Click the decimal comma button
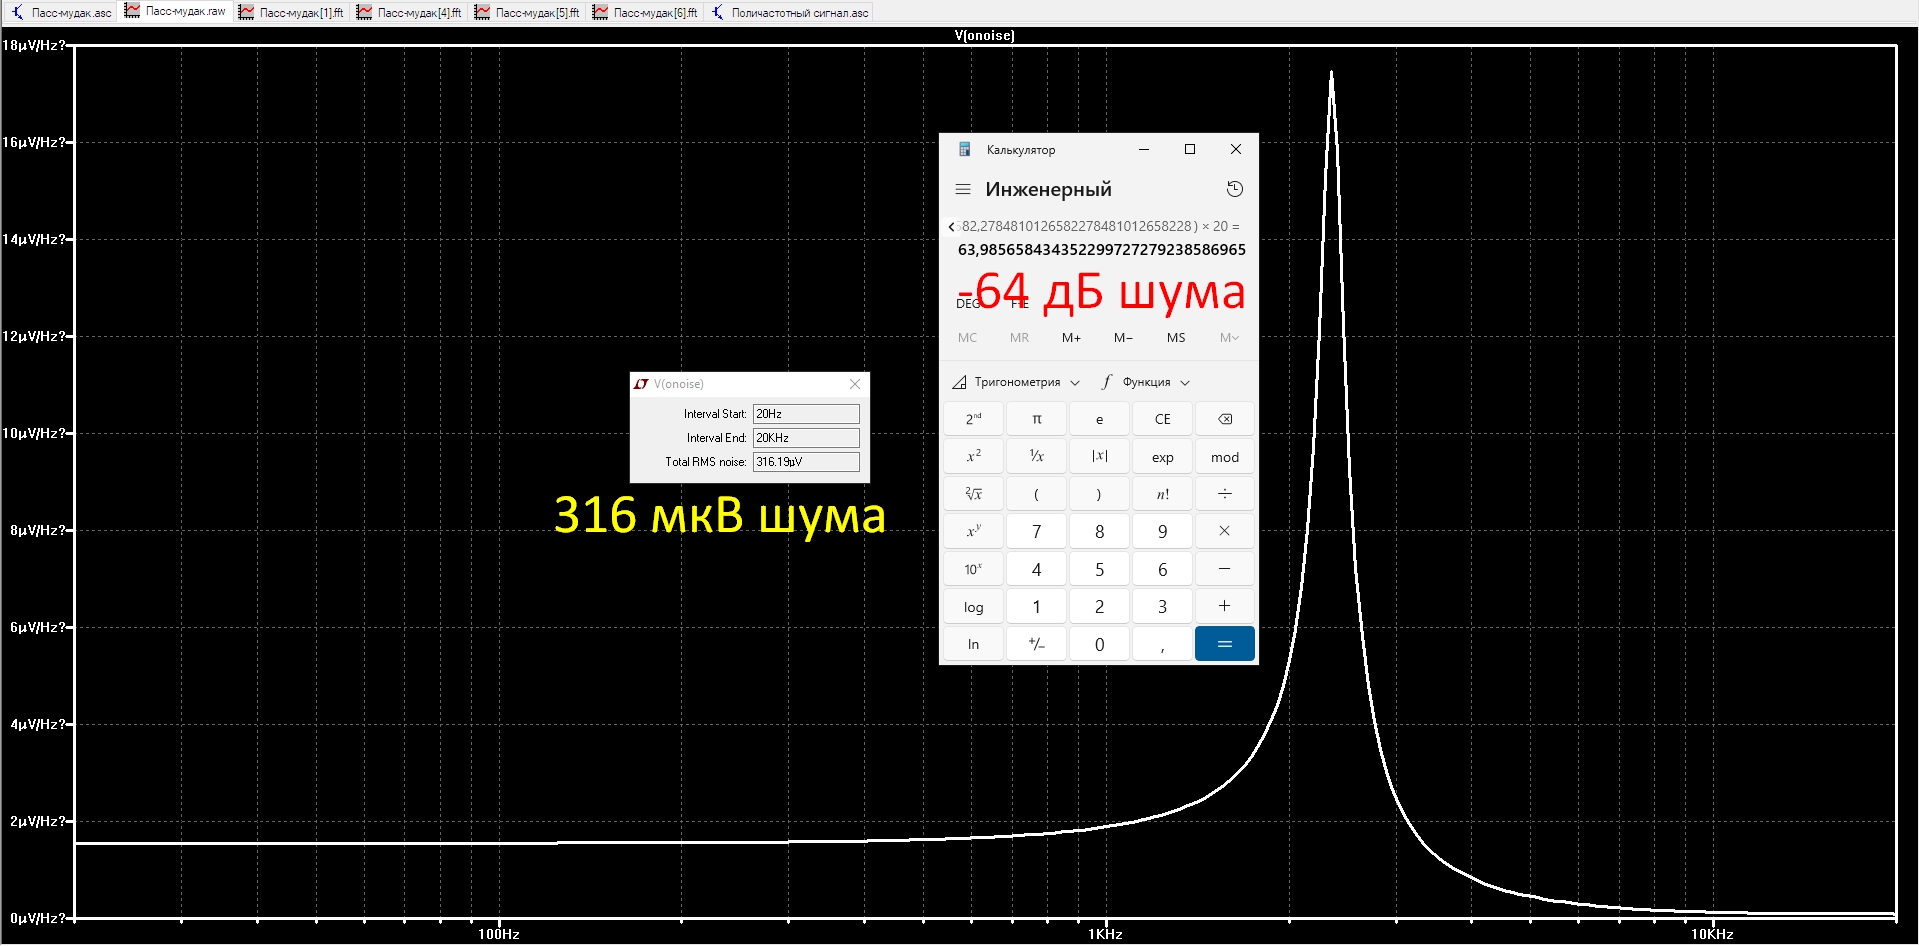The width and height of the screenshot is (1919, 946). [1162, 644]
